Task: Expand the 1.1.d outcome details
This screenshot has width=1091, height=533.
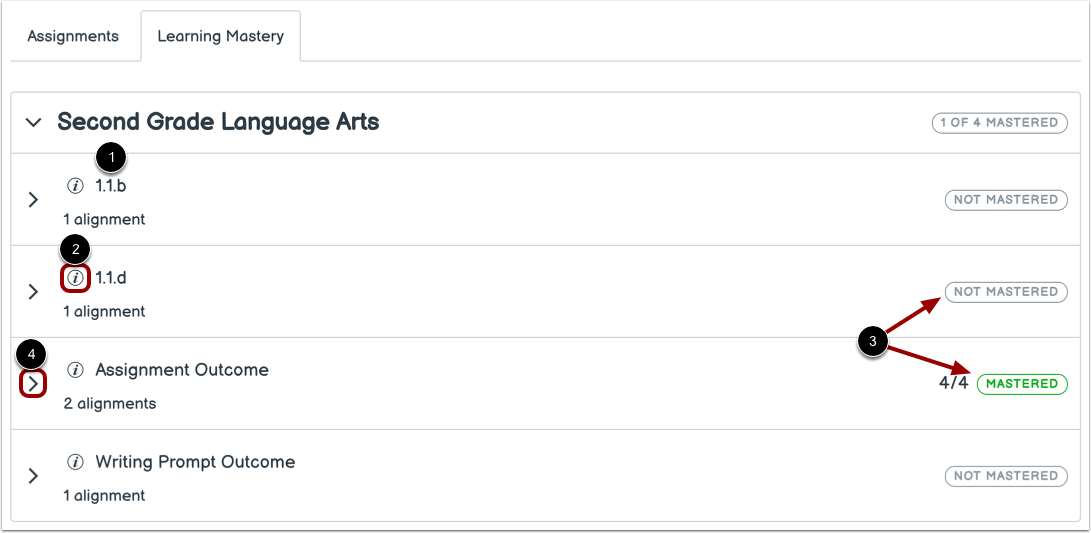Action: [33, 292]
